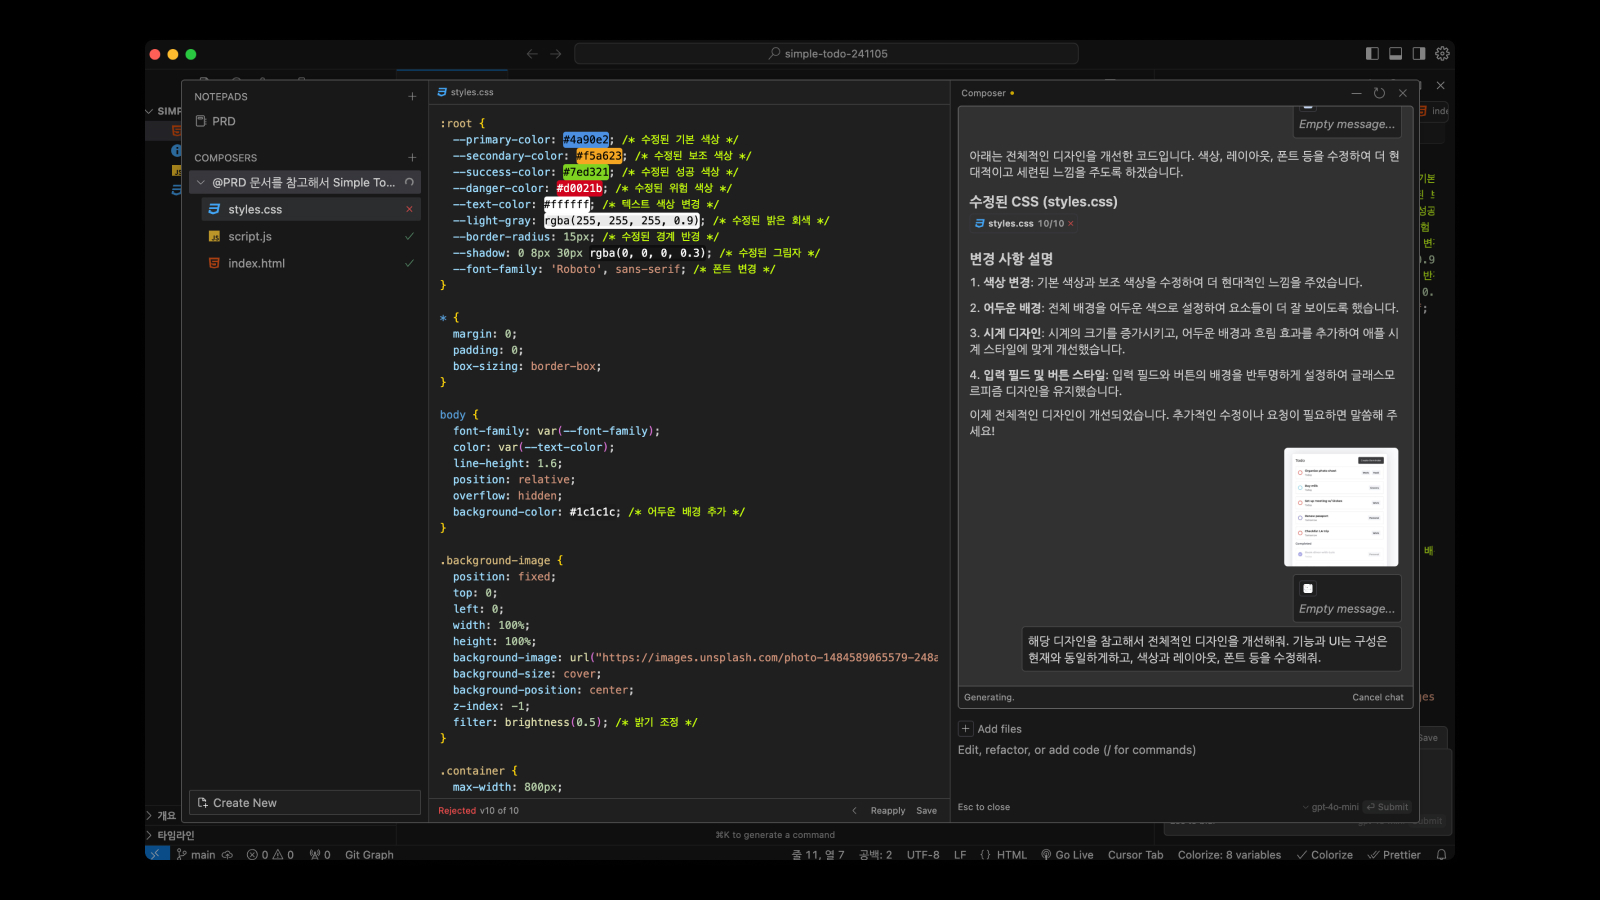Click the lower Empty message field

click(1346, 609)
